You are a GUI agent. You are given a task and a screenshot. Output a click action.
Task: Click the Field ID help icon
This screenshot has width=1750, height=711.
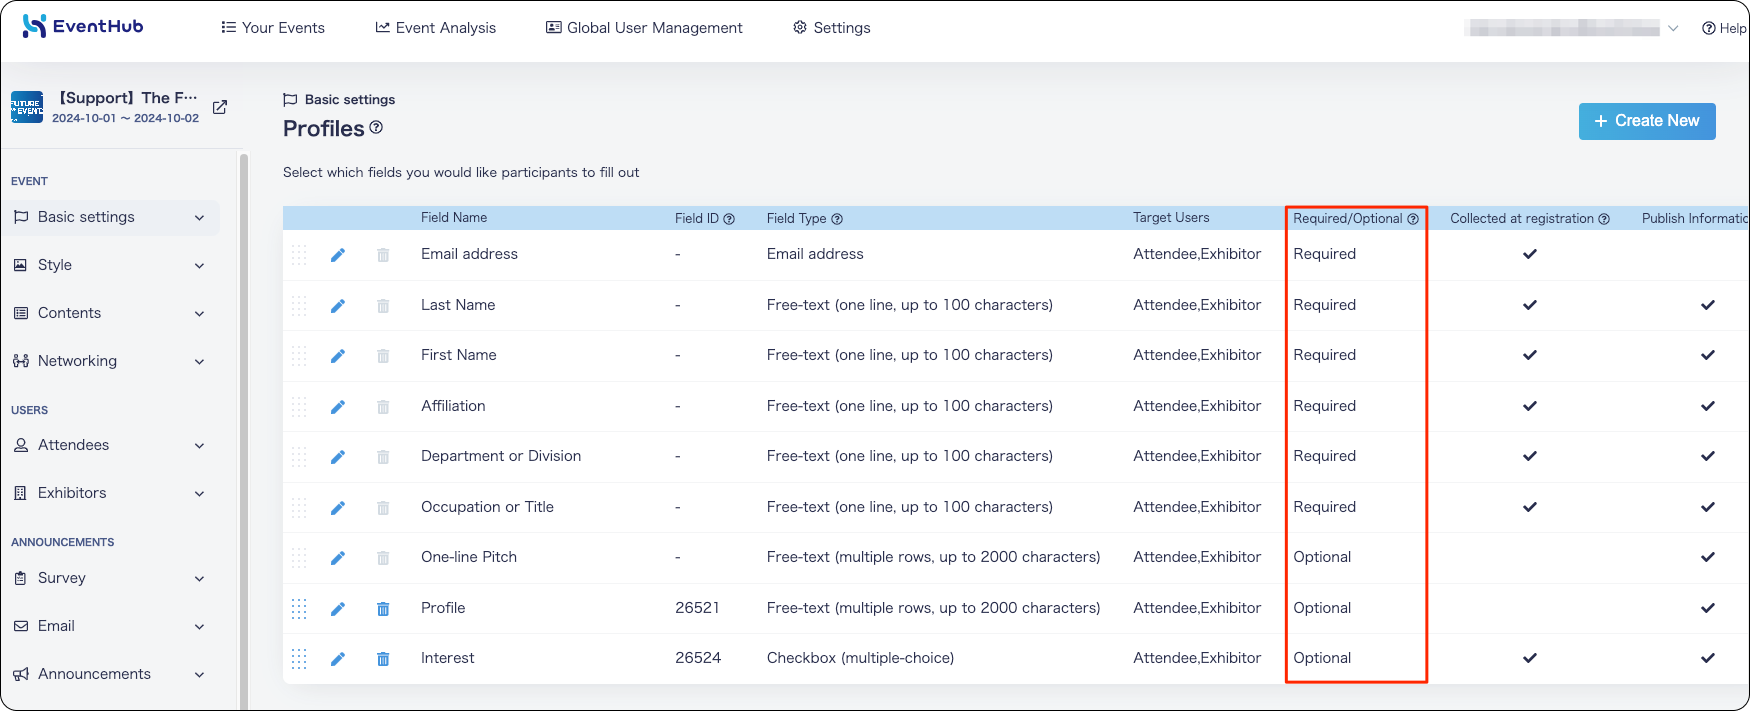tap(729, 219)
